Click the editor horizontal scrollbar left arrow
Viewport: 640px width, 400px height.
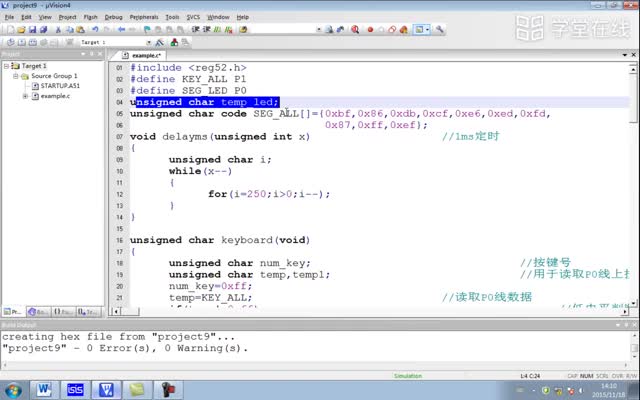(x=116, y=312)
